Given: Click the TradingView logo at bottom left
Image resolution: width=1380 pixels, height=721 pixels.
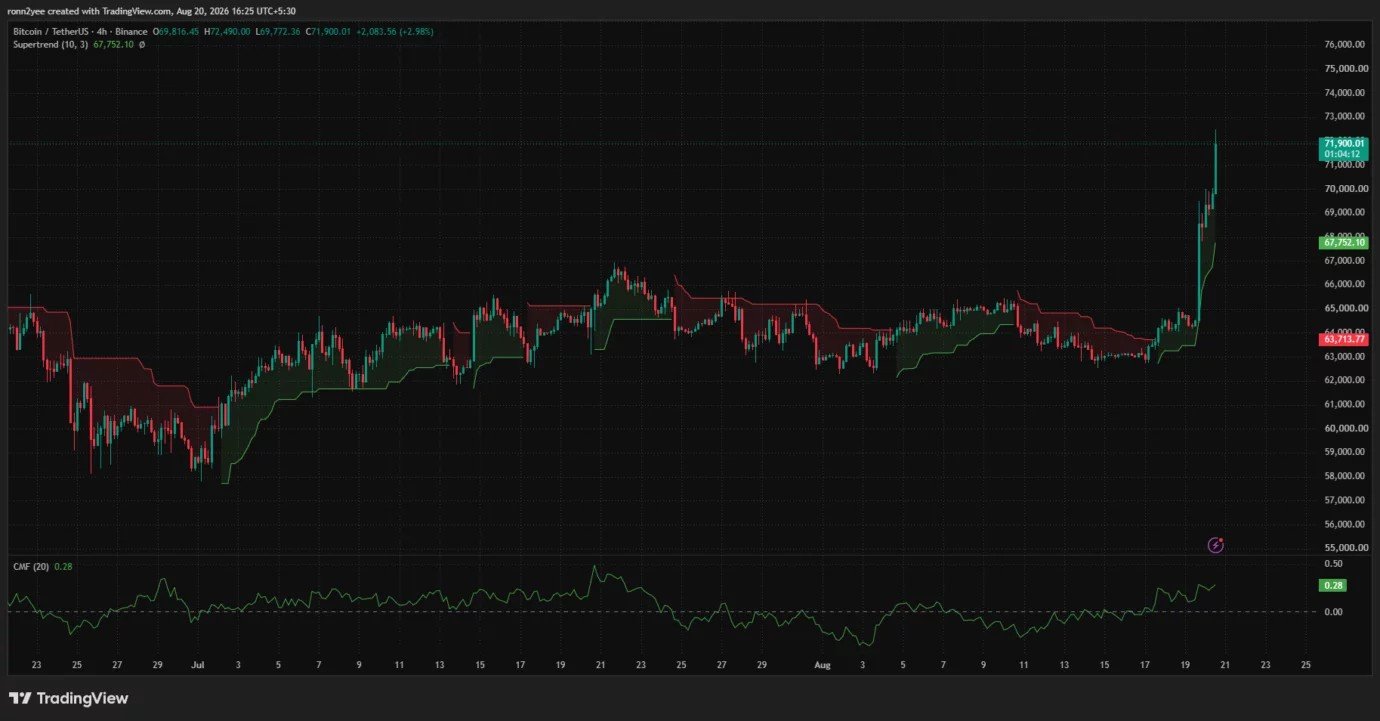Looking at the screenshot, I should click(69, 698).
